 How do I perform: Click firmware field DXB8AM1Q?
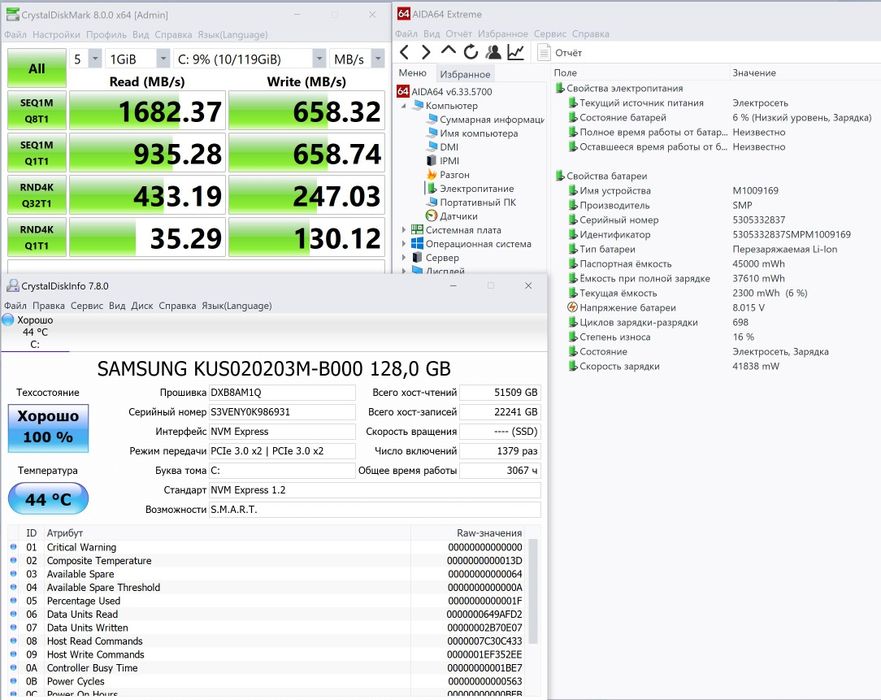click(282, 392)
